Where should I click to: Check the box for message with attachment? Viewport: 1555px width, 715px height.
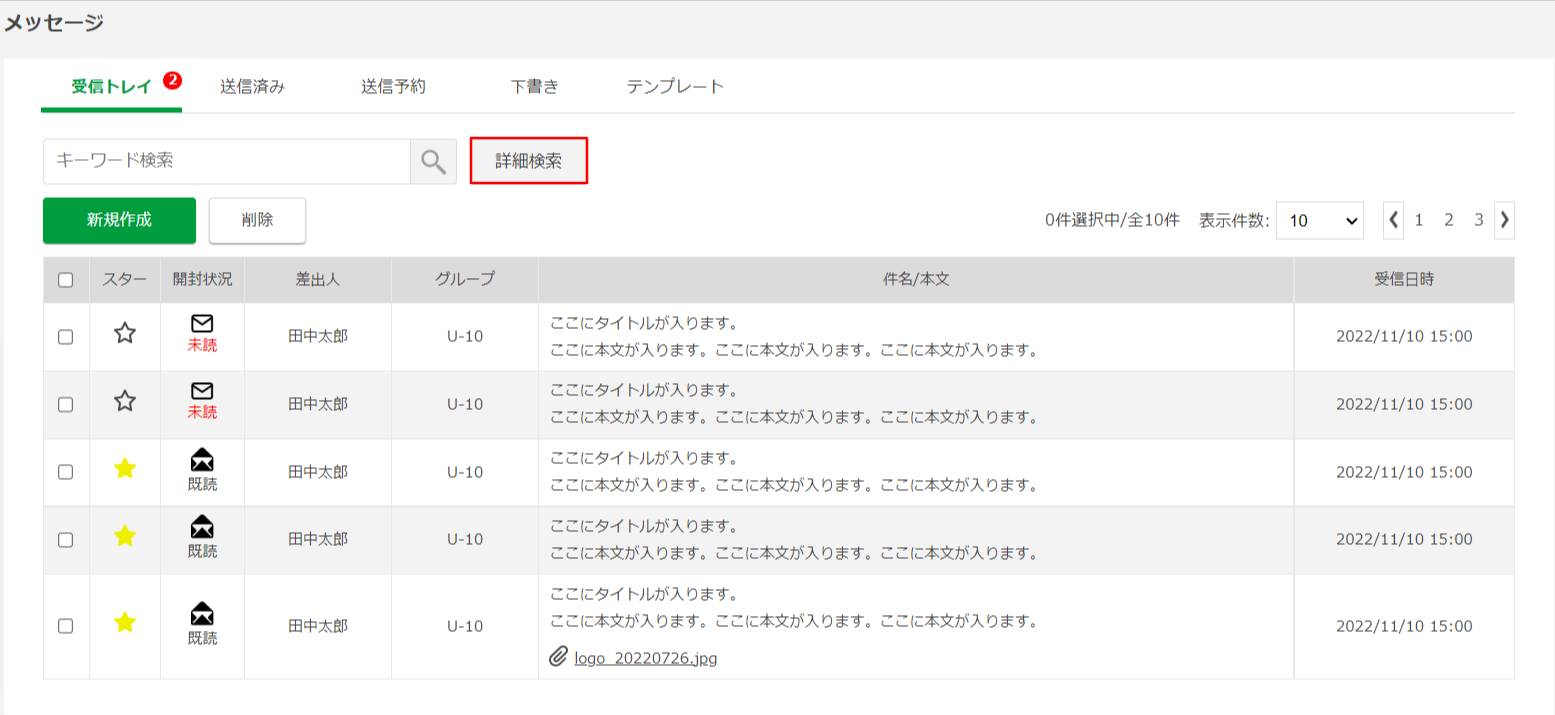click(66, 626)
